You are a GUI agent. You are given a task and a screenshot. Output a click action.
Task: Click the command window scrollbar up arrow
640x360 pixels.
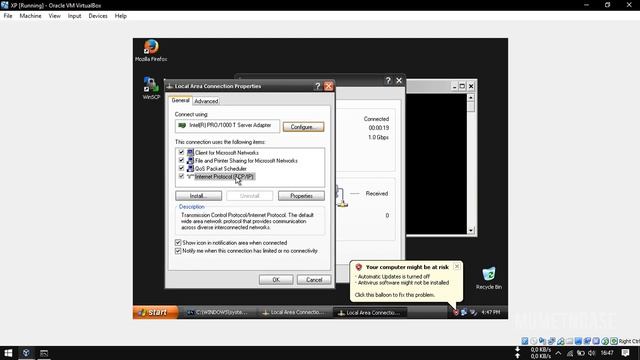pyautogui.click(x=471, y=98)
